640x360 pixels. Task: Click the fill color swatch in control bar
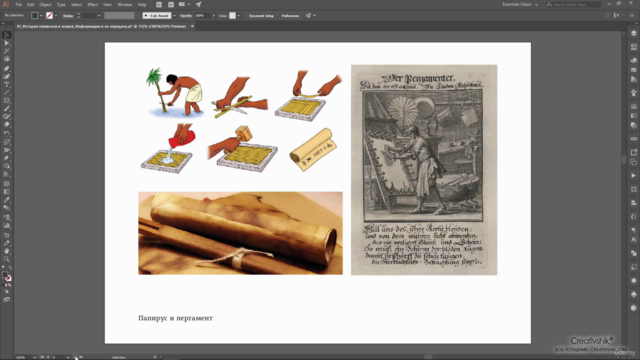35,16
